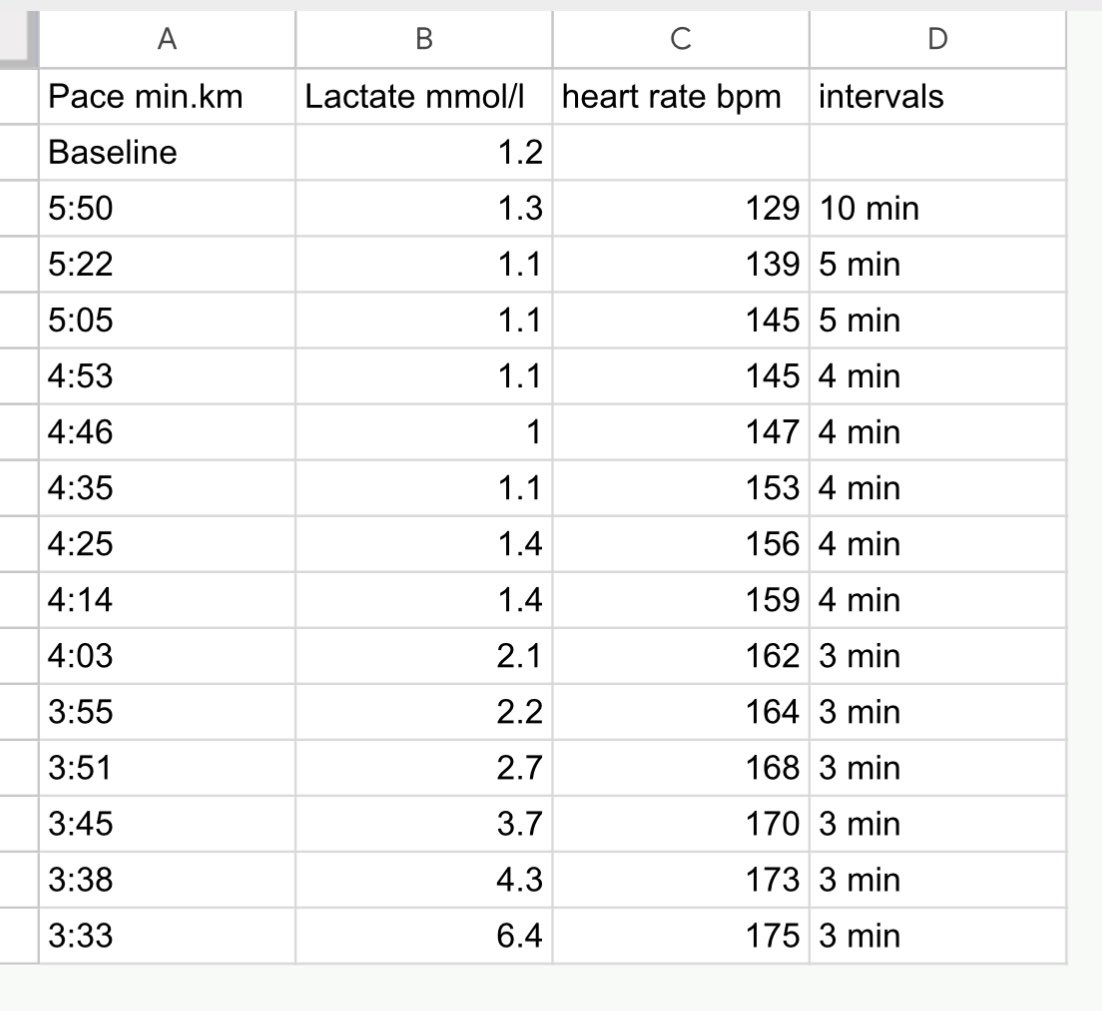
Task: Select column B header
Action: click(424, 39)
